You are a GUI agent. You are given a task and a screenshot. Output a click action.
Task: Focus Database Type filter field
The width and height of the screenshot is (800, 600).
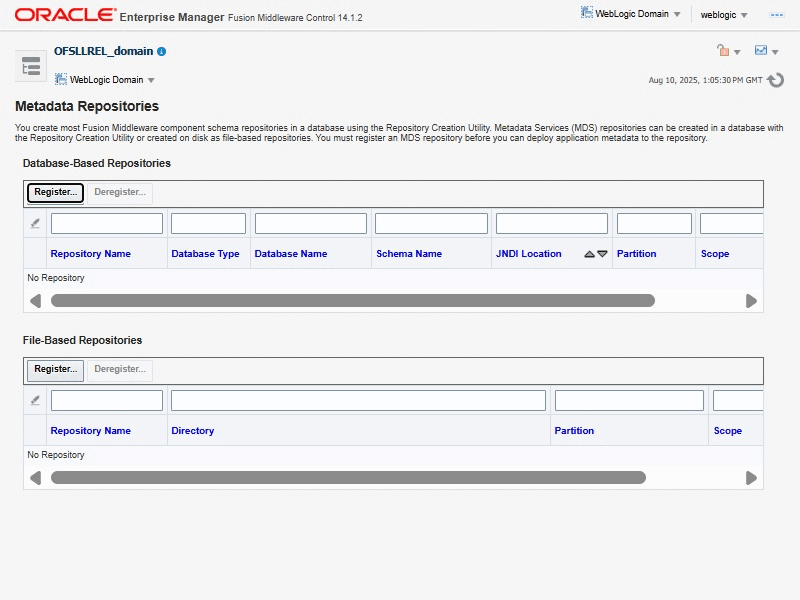coord(208,223)
